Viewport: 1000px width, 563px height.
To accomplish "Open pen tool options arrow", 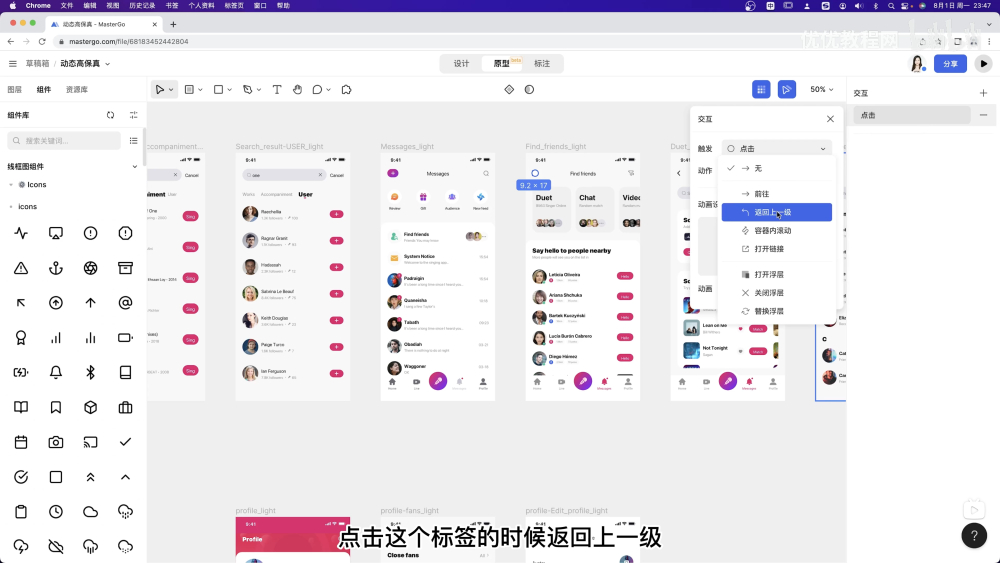I will tap(259, 90).
